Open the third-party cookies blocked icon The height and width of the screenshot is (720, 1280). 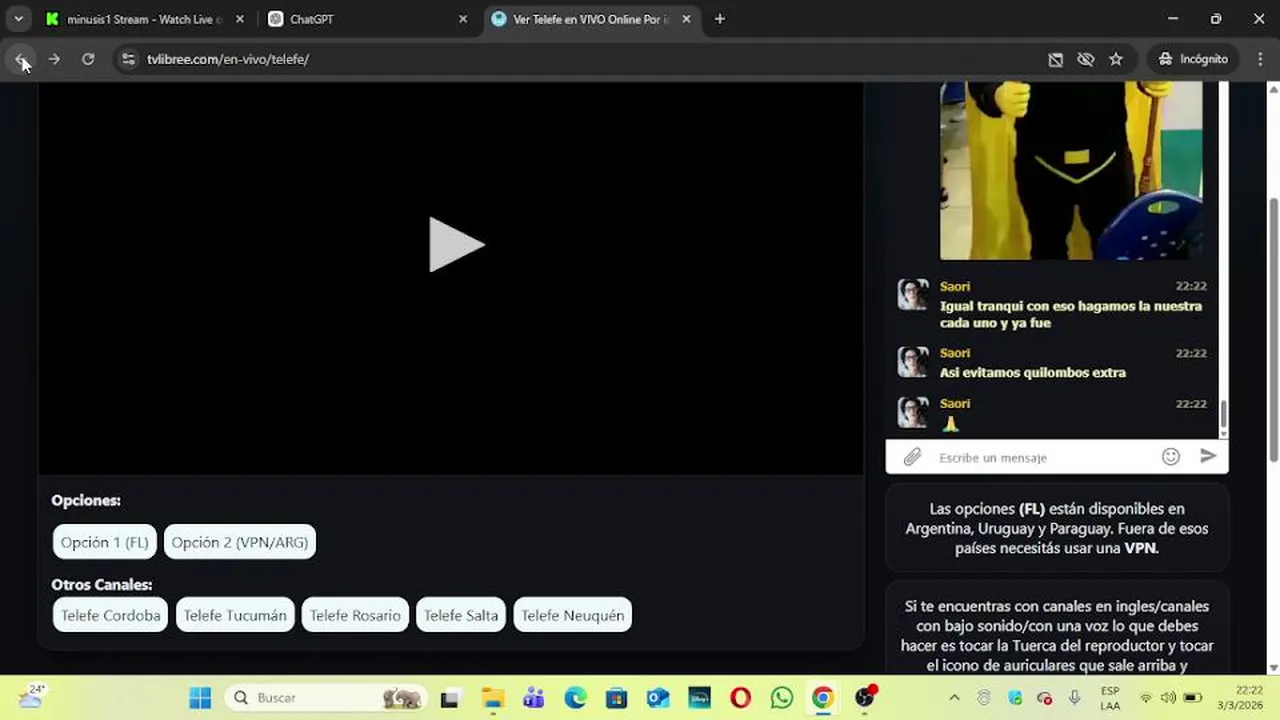point(1055,59)
